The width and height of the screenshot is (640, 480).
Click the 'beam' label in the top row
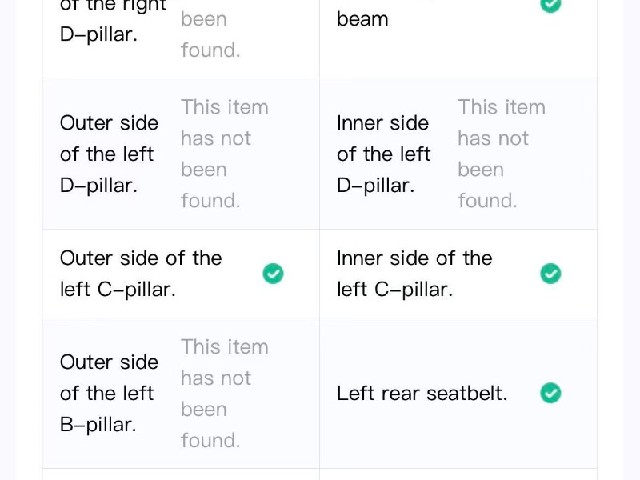[x=362, y=19]
